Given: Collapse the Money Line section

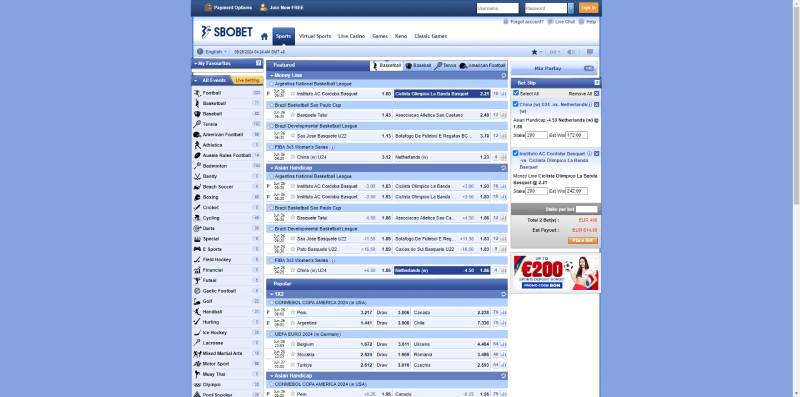Looking at the screenshot, I should pos(271,76).
